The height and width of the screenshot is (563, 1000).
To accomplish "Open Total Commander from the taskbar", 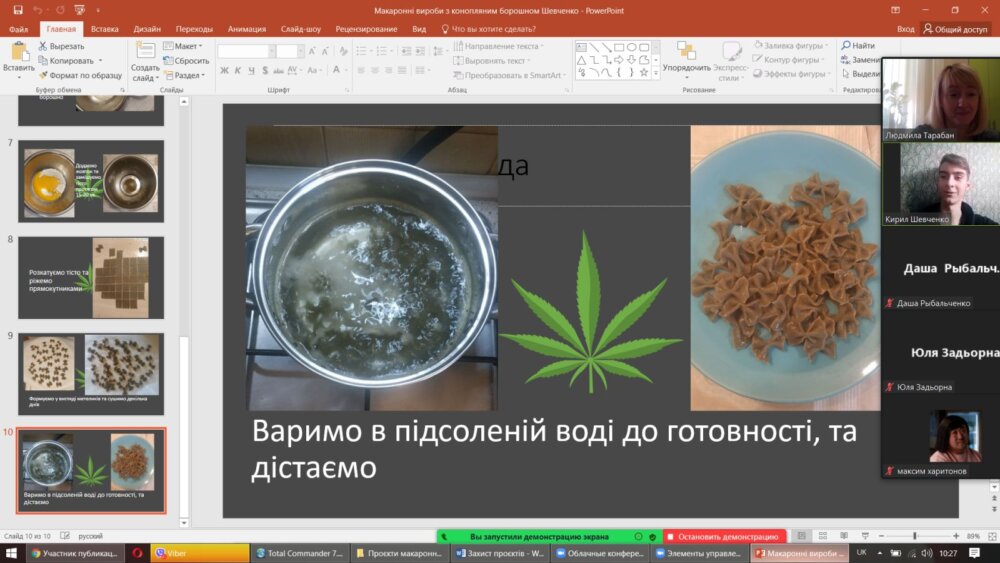I will (x=301, y=553).
